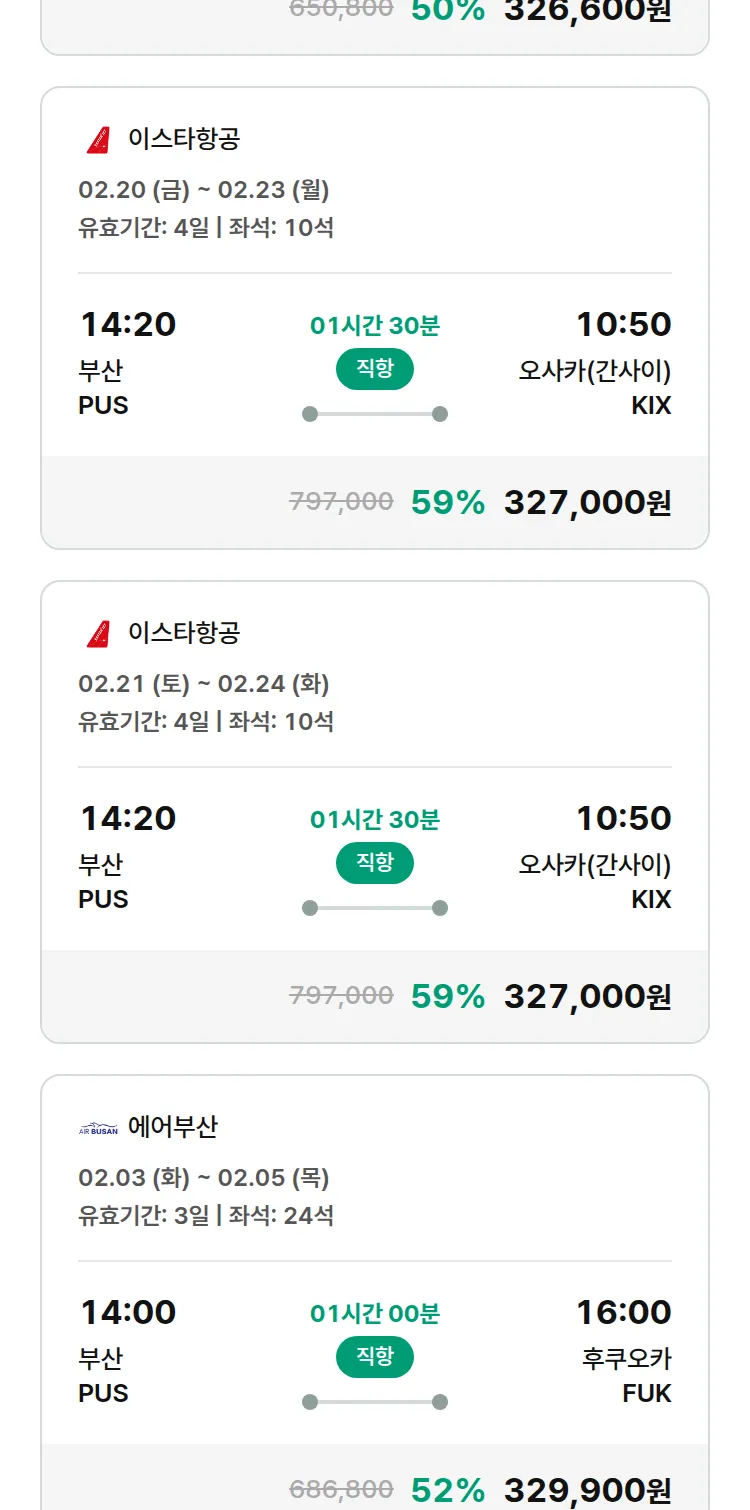Click the 01시간 00분 flight duration text

[x=375, y=1313]
